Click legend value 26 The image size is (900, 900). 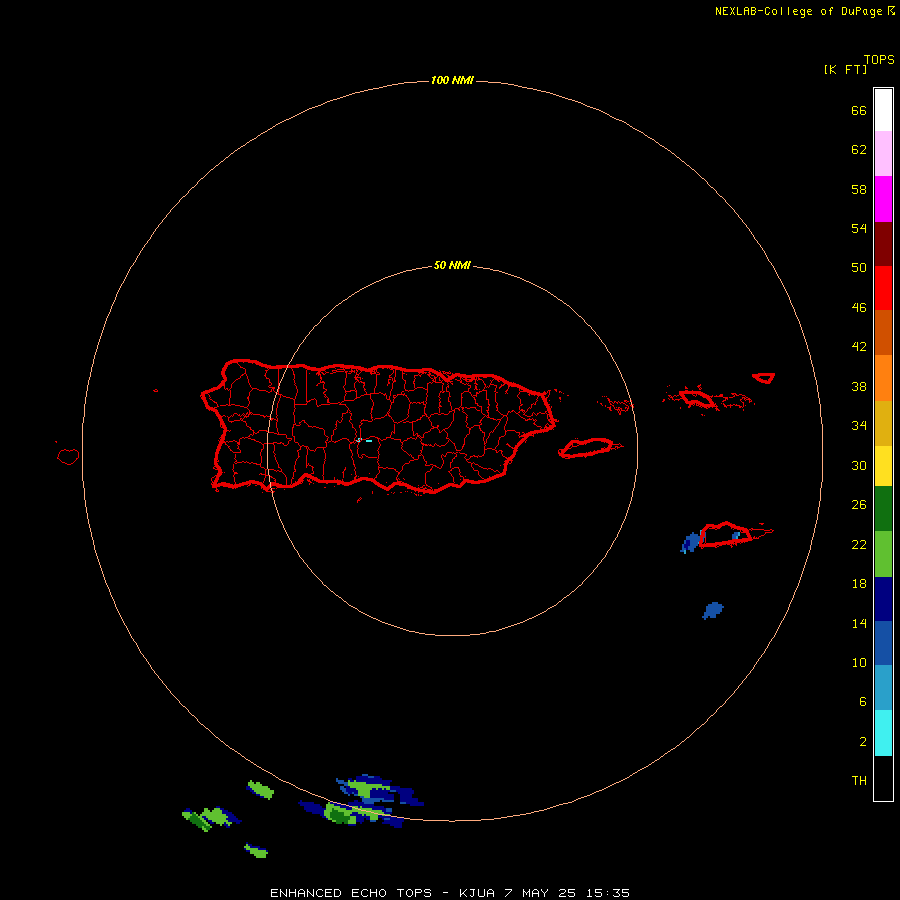click(x=859, y=505)
